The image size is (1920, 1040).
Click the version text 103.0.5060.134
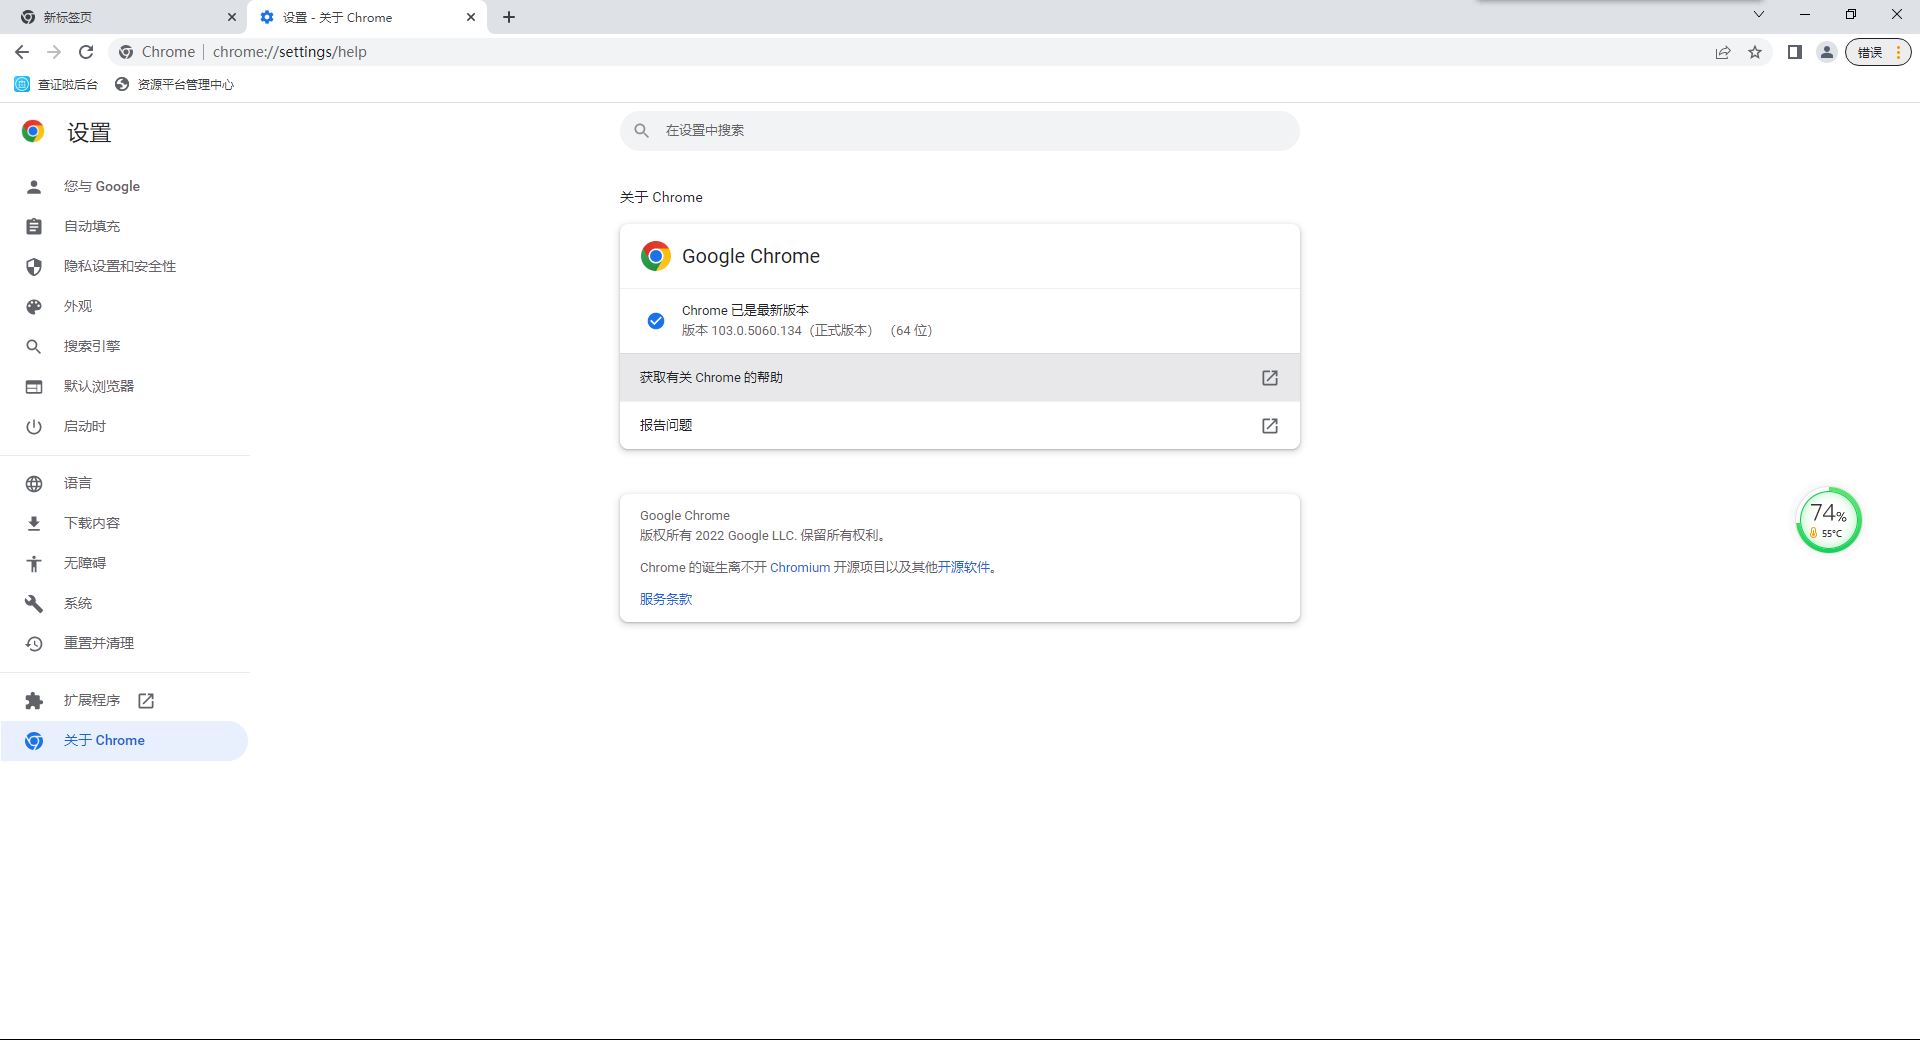point(757,330)
